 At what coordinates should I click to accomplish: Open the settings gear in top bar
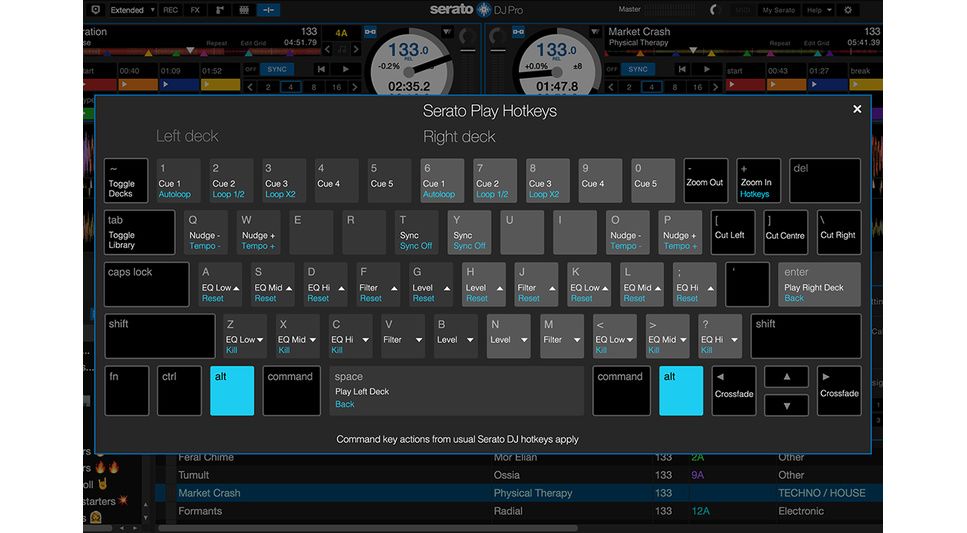(849, 10)
